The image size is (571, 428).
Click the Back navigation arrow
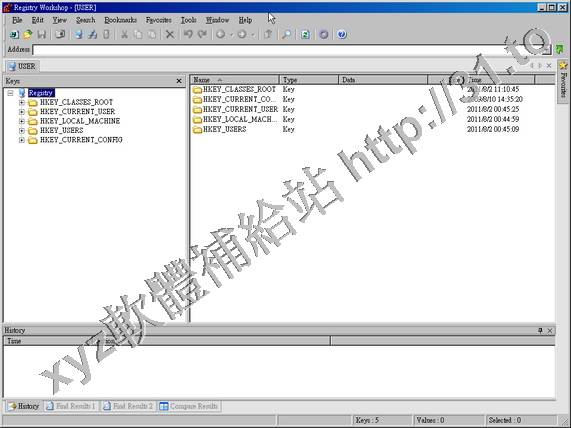click(220, 35)
